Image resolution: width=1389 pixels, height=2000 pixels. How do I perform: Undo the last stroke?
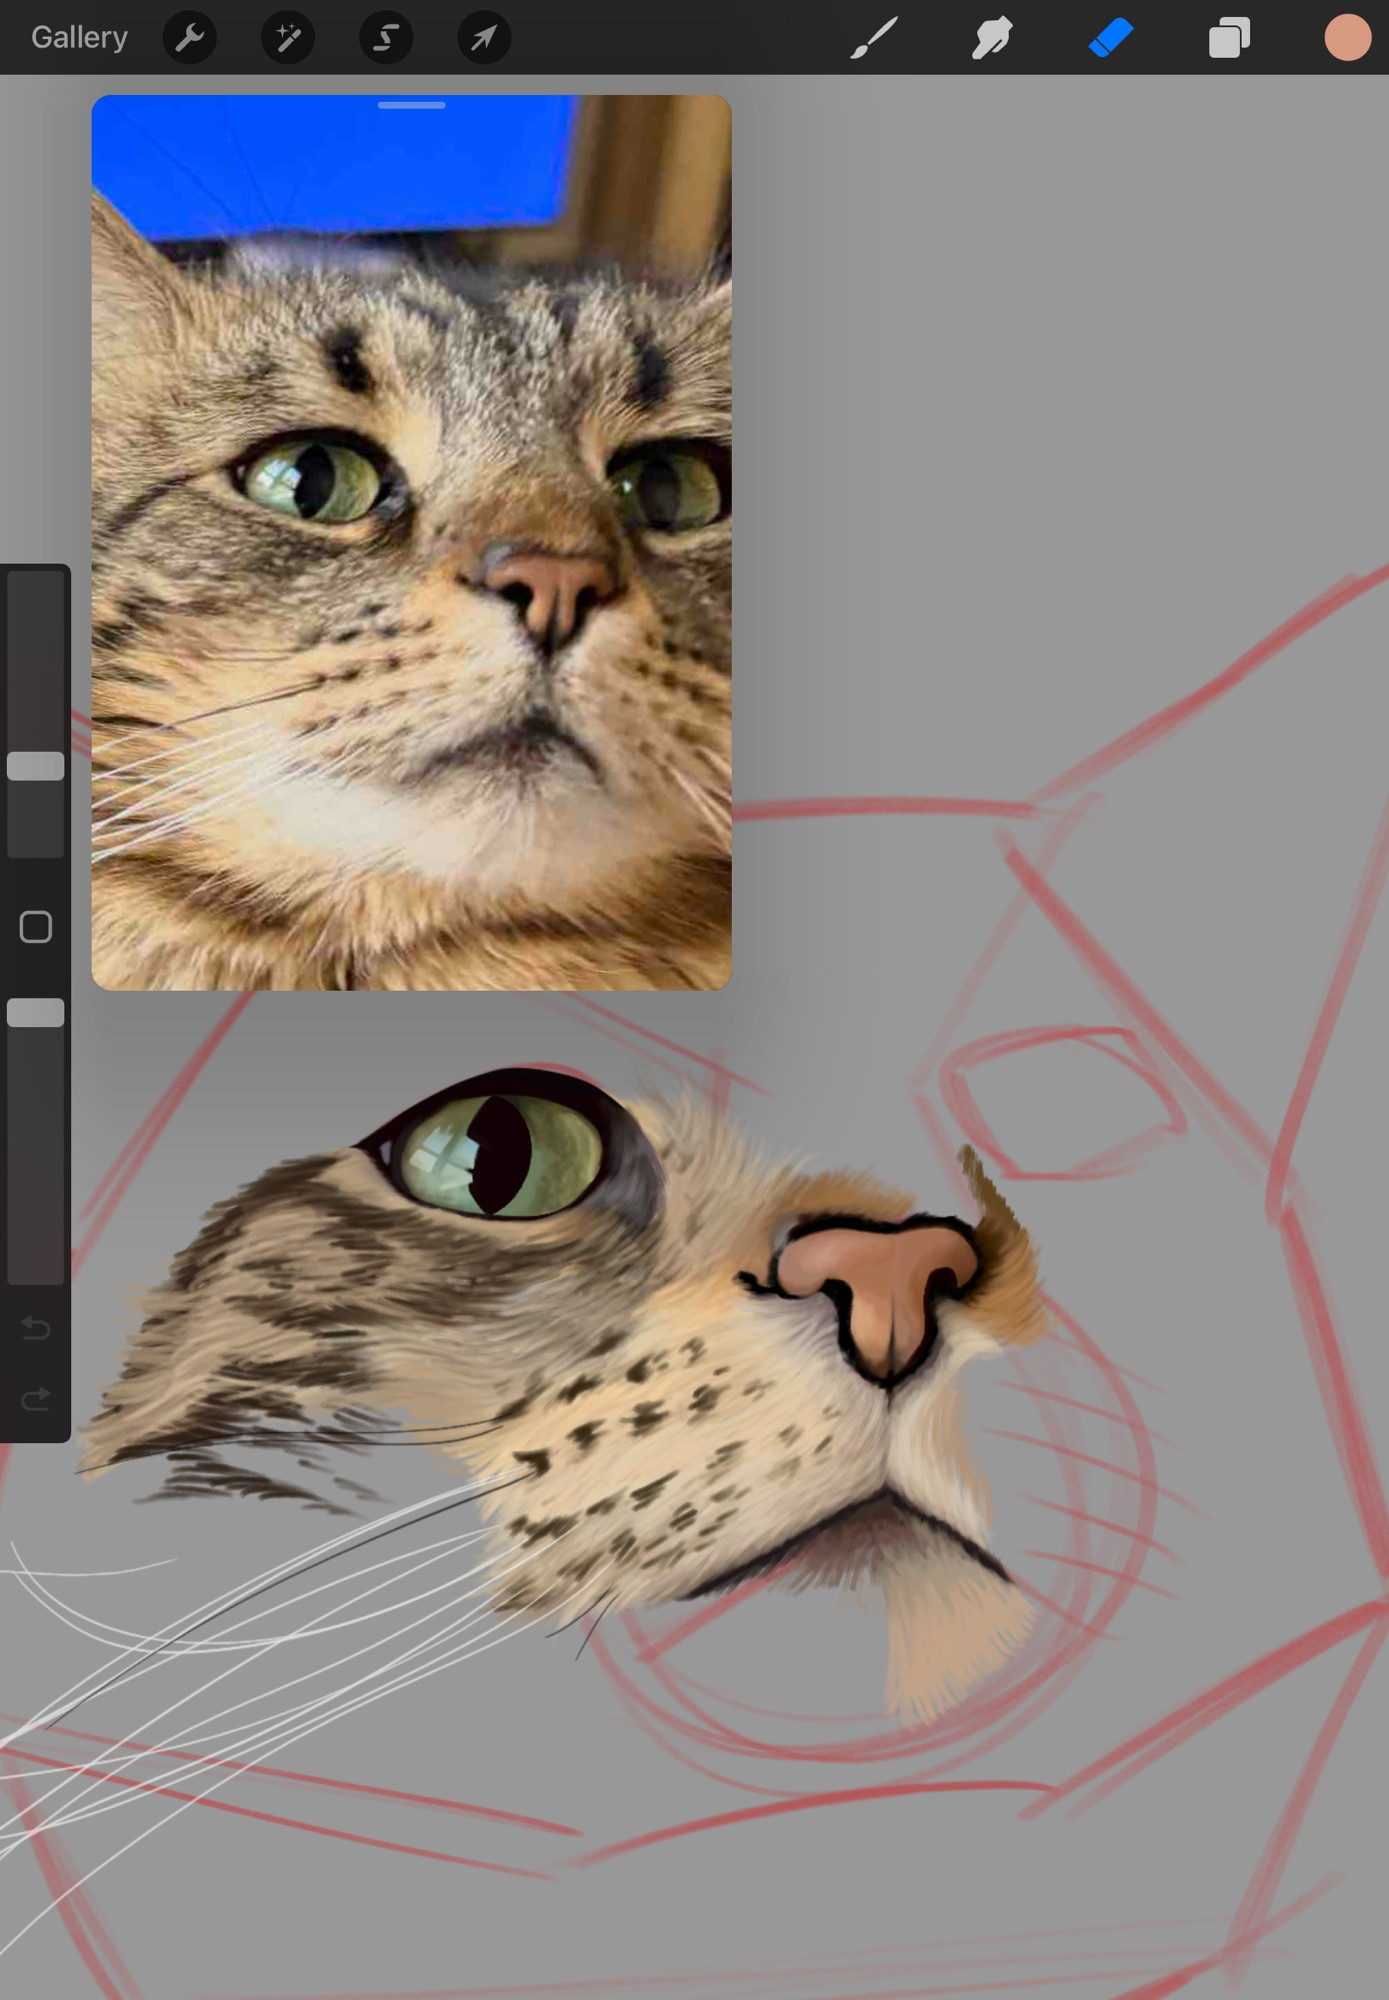[36, 1328]
